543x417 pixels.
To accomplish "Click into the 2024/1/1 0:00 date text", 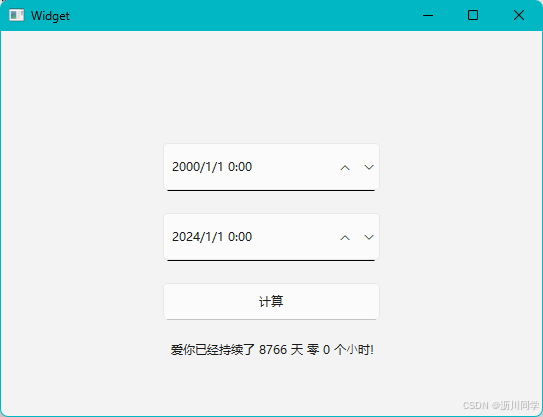I will pos(212,237).
